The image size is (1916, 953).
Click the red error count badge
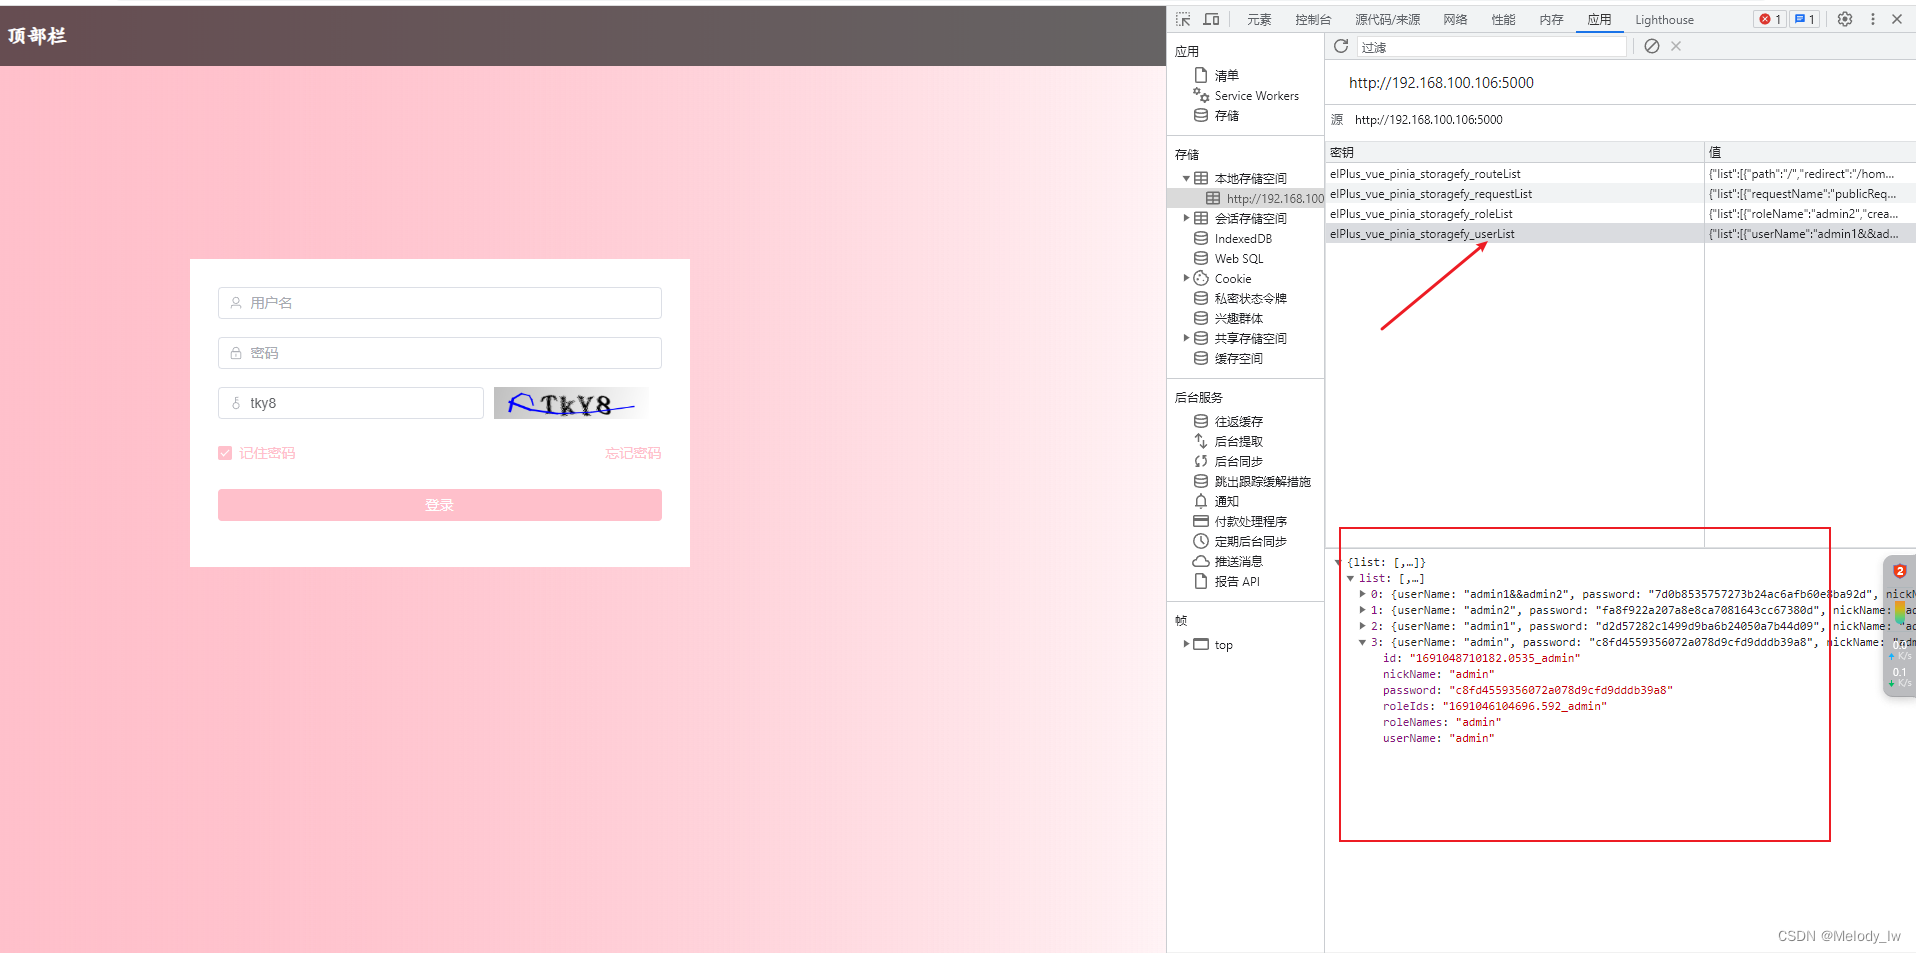click(1770, 19)
